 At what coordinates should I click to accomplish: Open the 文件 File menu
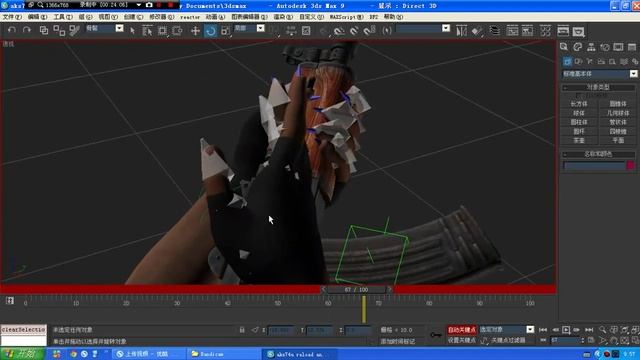[12, 17]
